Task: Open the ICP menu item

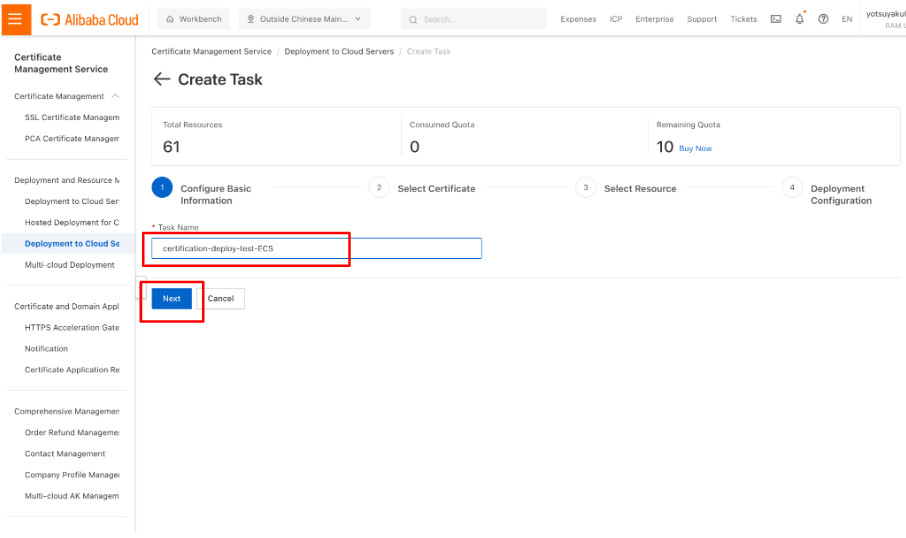Action: click(x=615, y=19)
